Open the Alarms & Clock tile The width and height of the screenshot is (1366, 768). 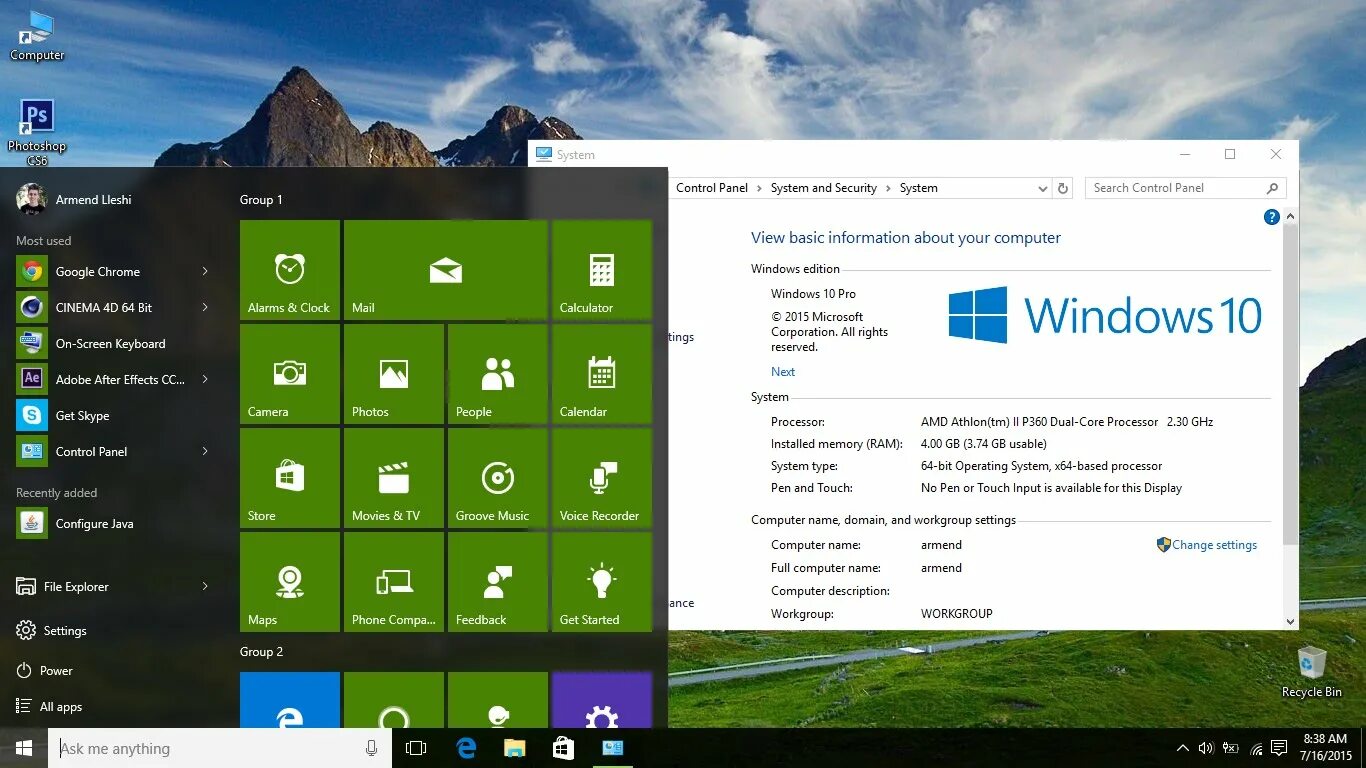click(x=290, y=270)
